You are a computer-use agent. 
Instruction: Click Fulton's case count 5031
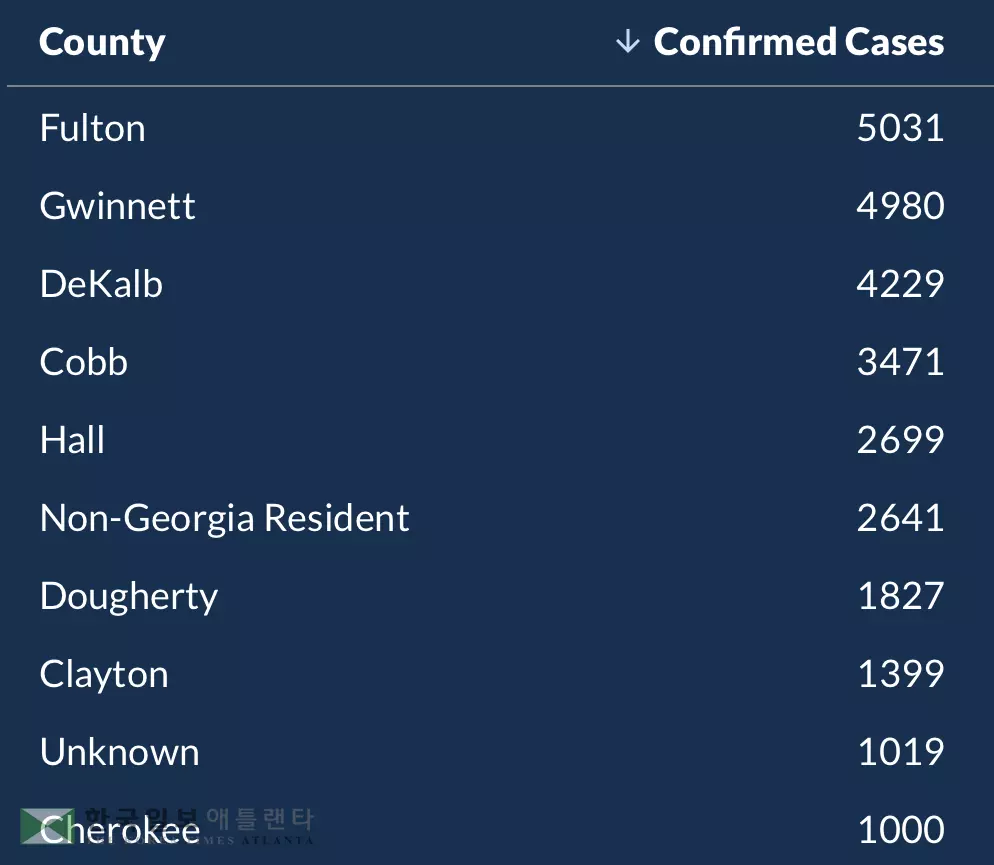tap(900, 128)
